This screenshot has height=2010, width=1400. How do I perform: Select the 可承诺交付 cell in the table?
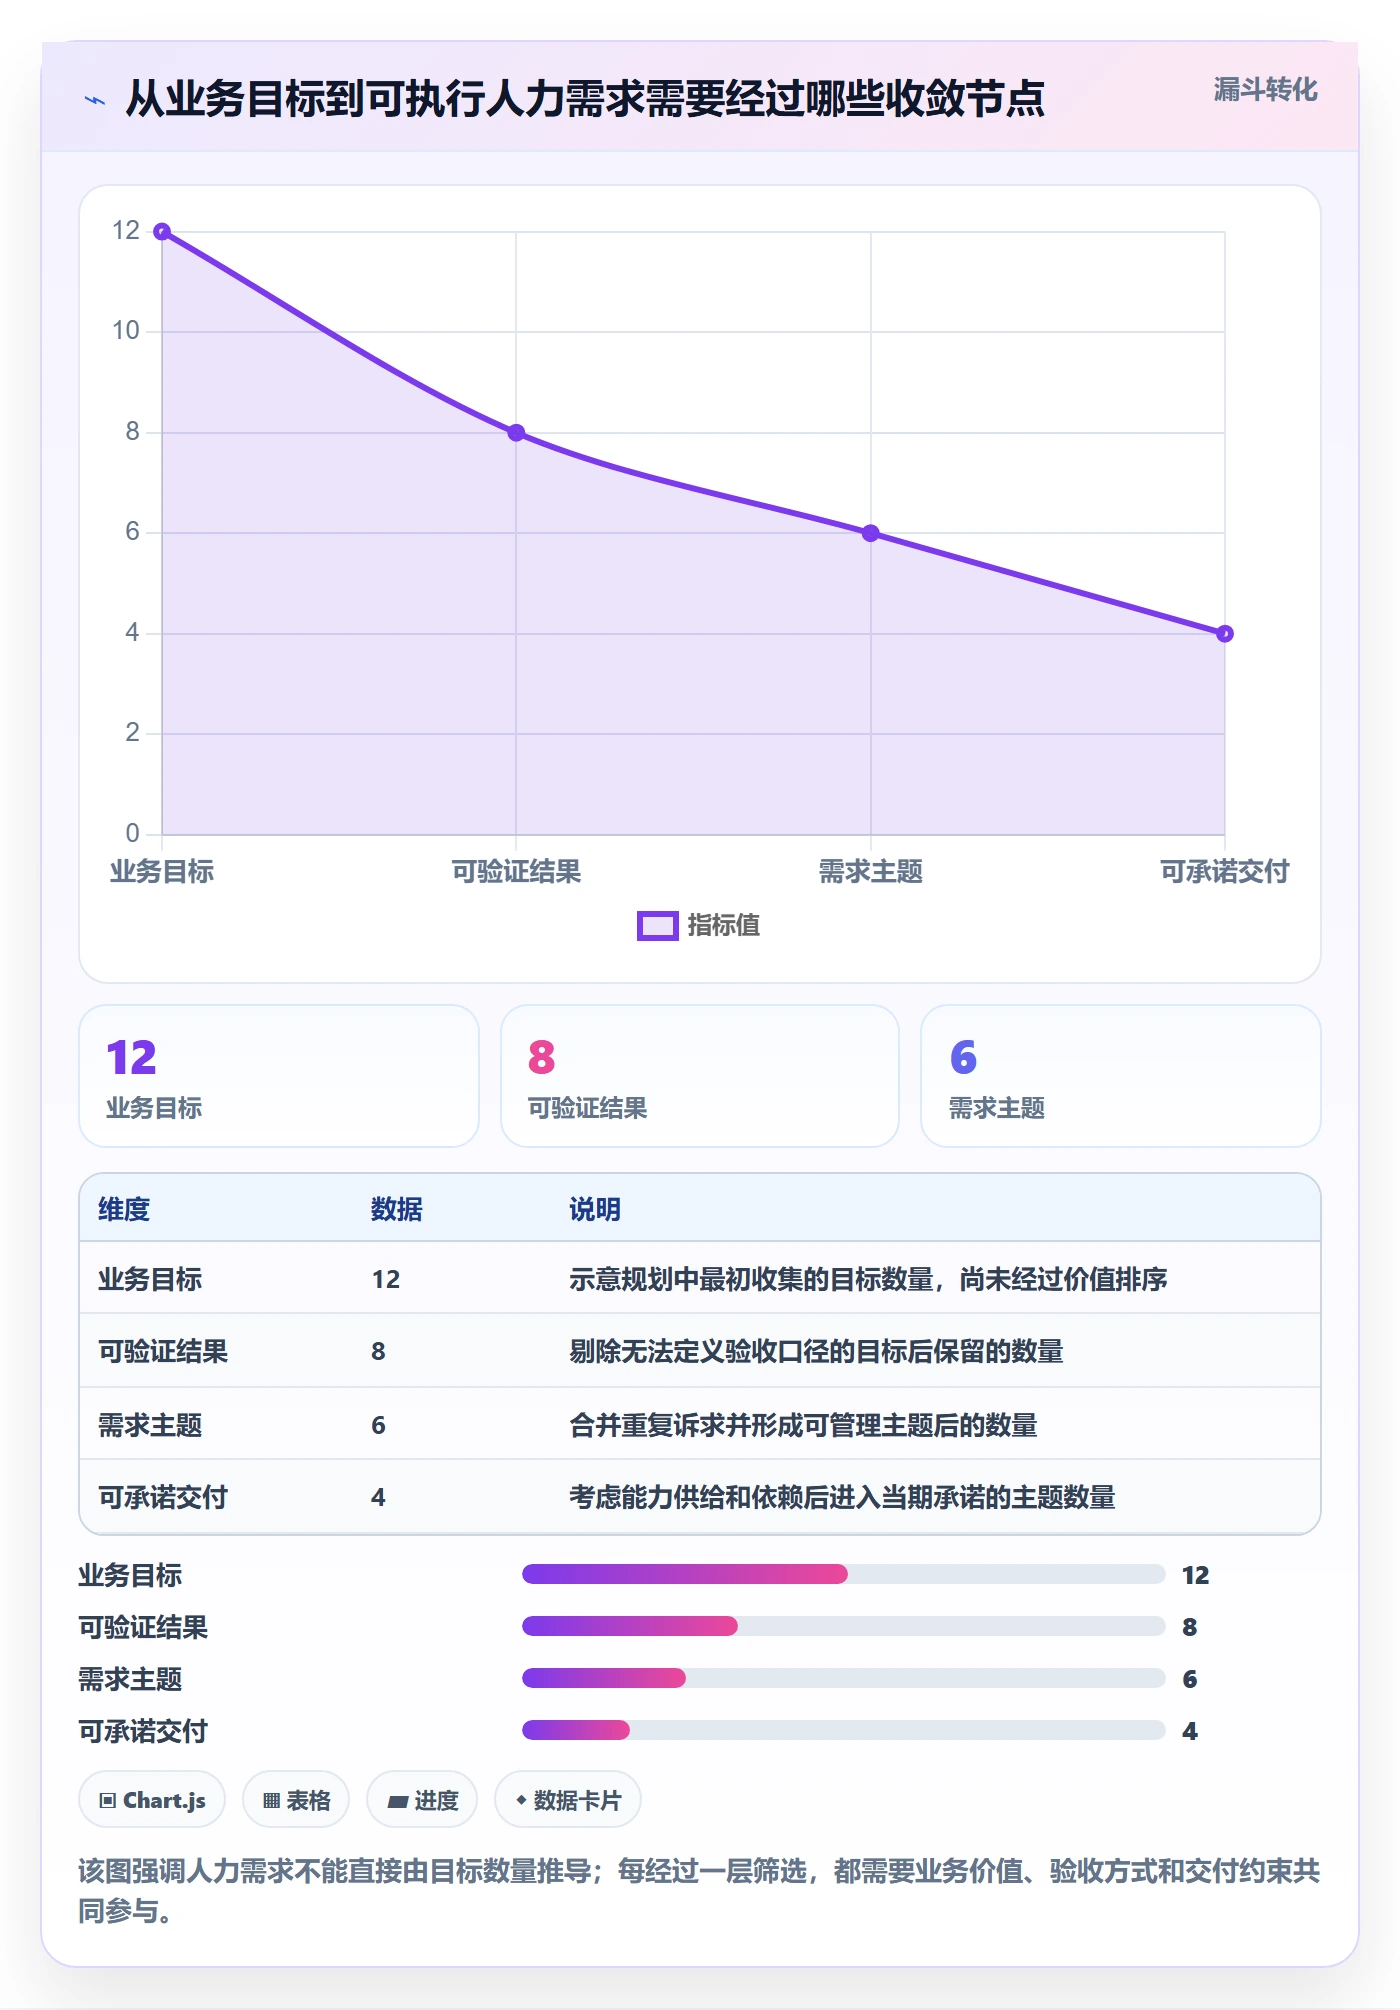pos(163,1497)
